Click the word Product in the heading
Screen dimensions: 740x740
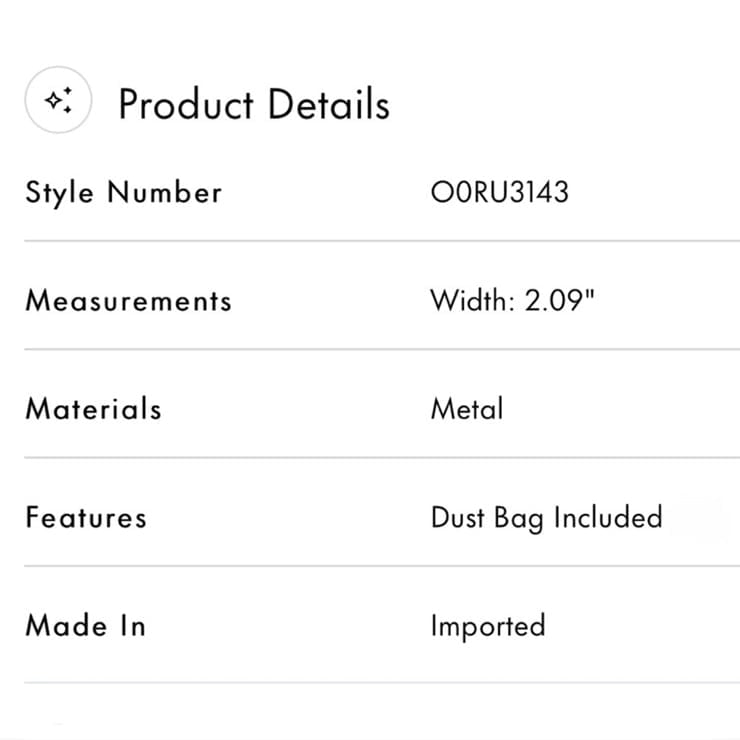pyautogui.click(x=186, y=104)
